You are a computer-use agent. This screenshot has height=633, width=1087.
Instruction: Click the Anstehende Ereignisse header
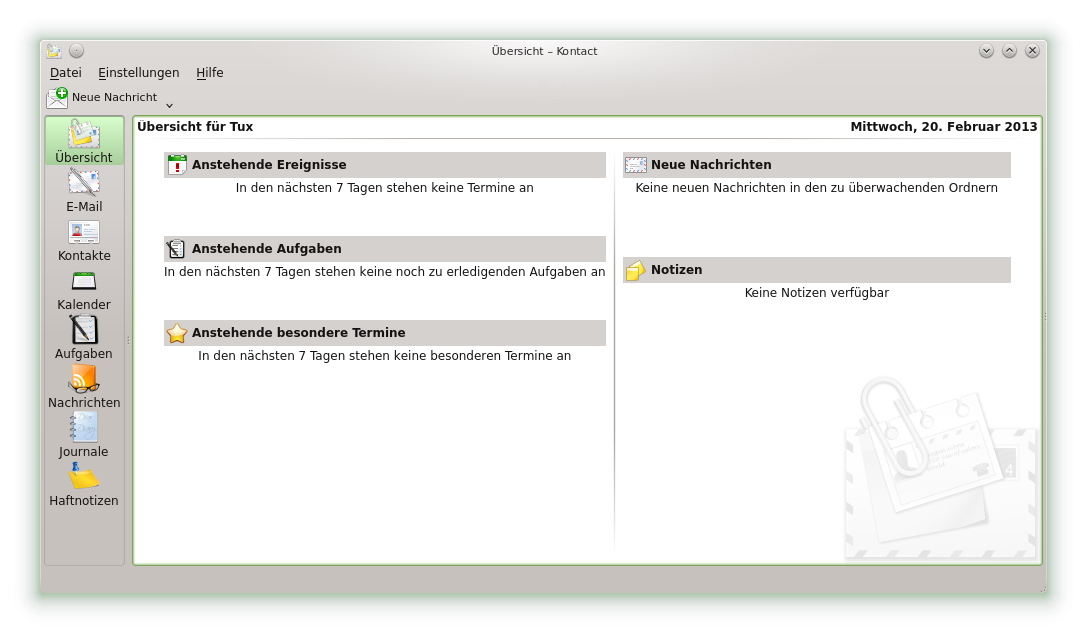coord(269,165)
